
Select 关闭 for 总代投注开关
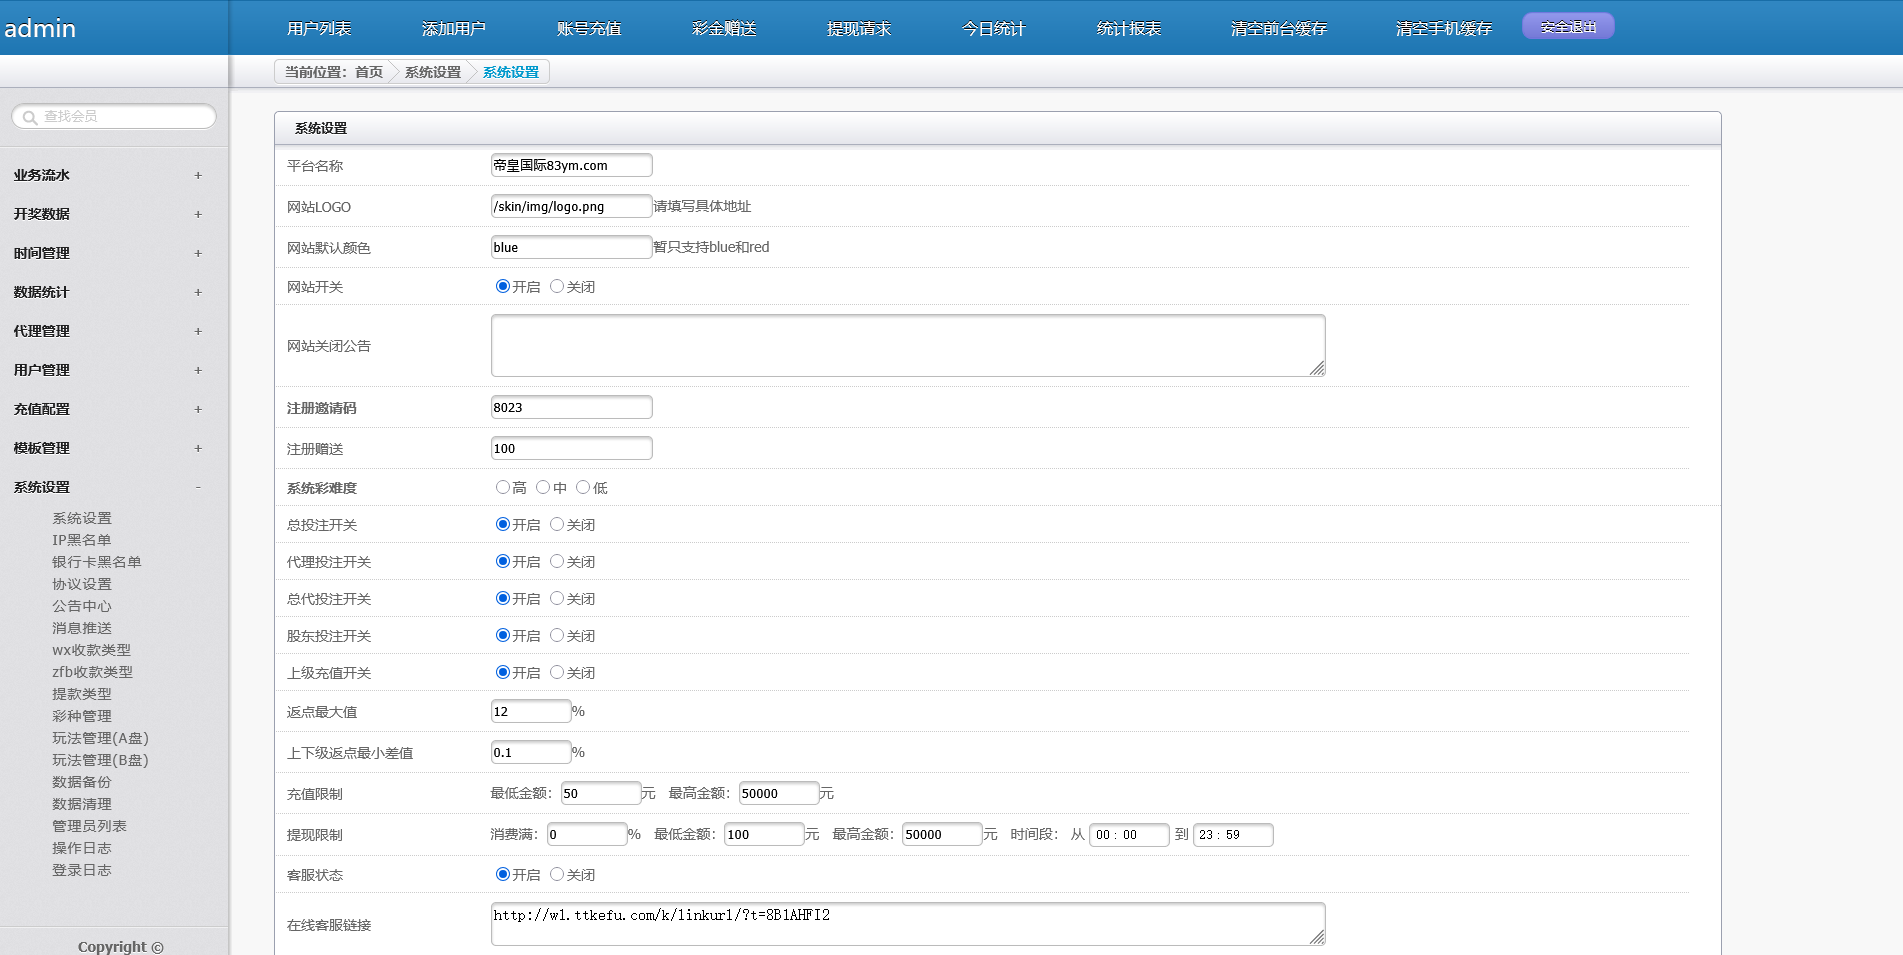point(557,598)
